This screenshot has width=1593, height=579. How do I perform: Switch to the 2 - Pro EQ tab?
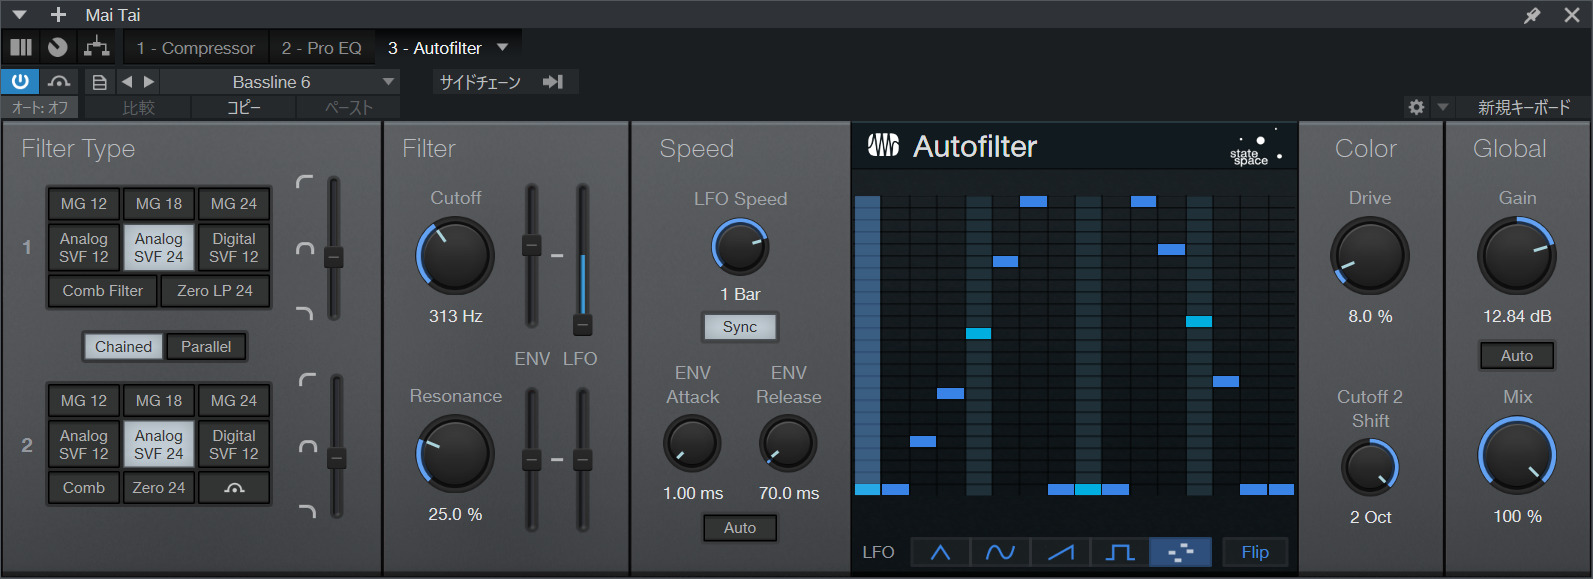(321, 48)
